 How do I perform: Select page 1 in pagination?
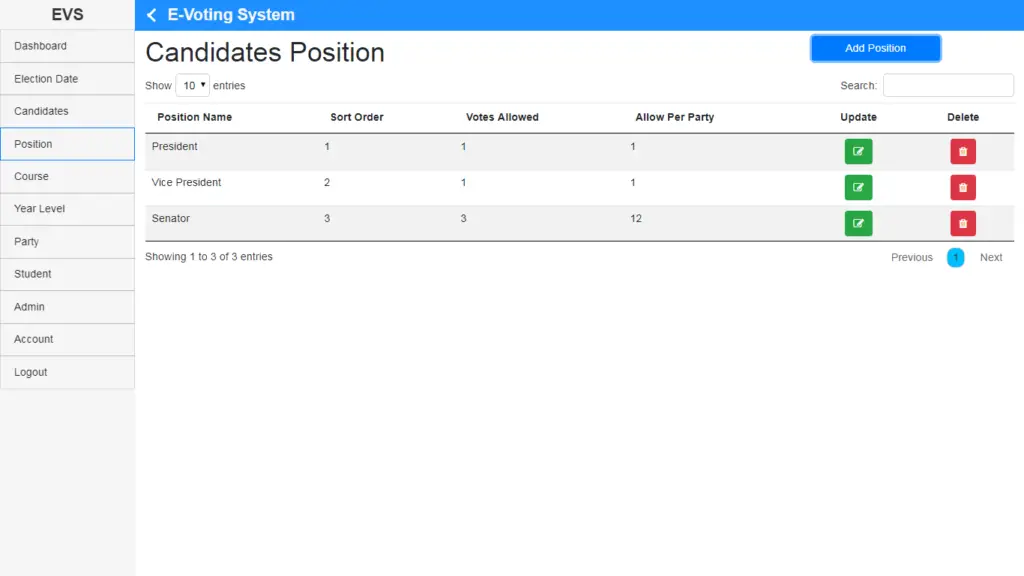pos(955,257)
